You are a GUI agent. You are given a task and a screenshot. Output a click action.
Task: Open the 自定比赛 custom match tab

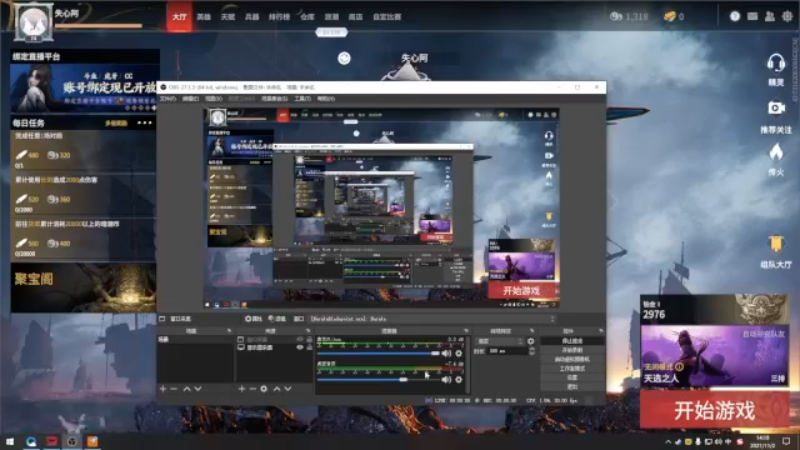coord(387,17)
